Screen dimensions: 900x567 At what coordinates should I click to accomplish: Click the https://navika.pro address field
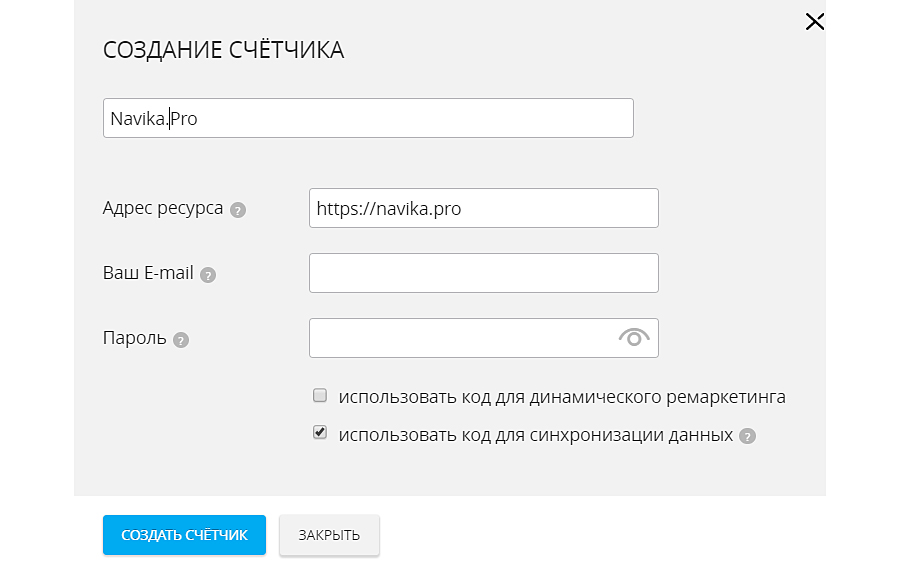click(483, 208)
